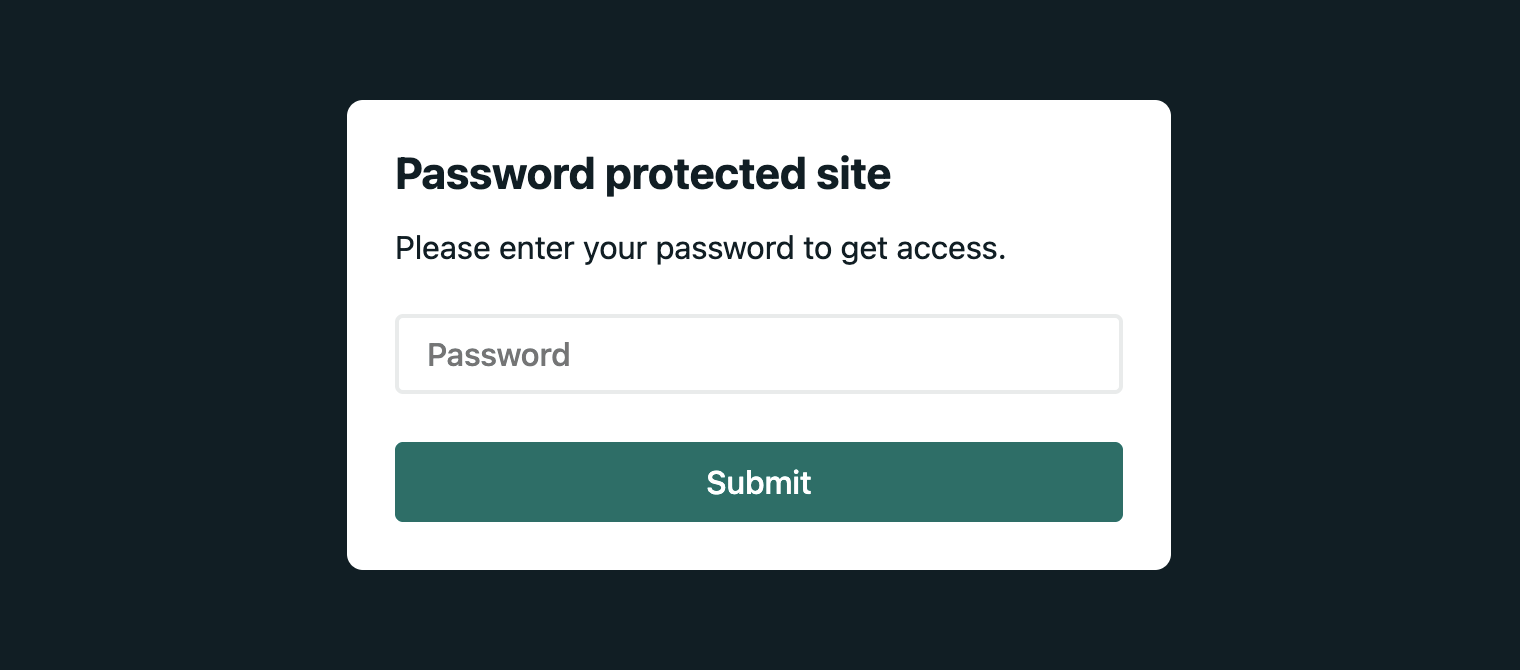Activate the text box labeled Password
1520x670 pixels.
pyautogui.click(x=758, y=355)
